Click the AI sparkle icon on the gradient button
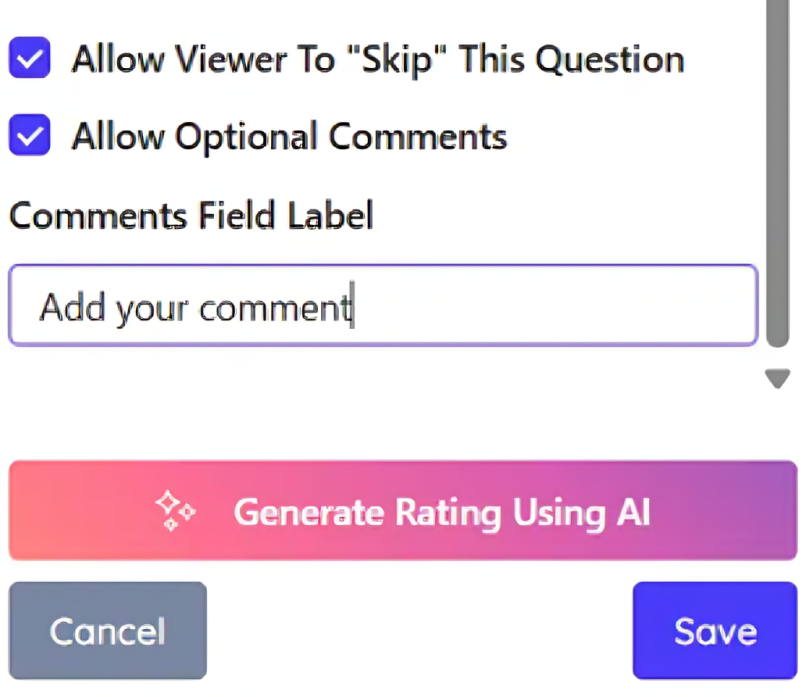Viewport: 806px width, 697px height. coord(176,511)
